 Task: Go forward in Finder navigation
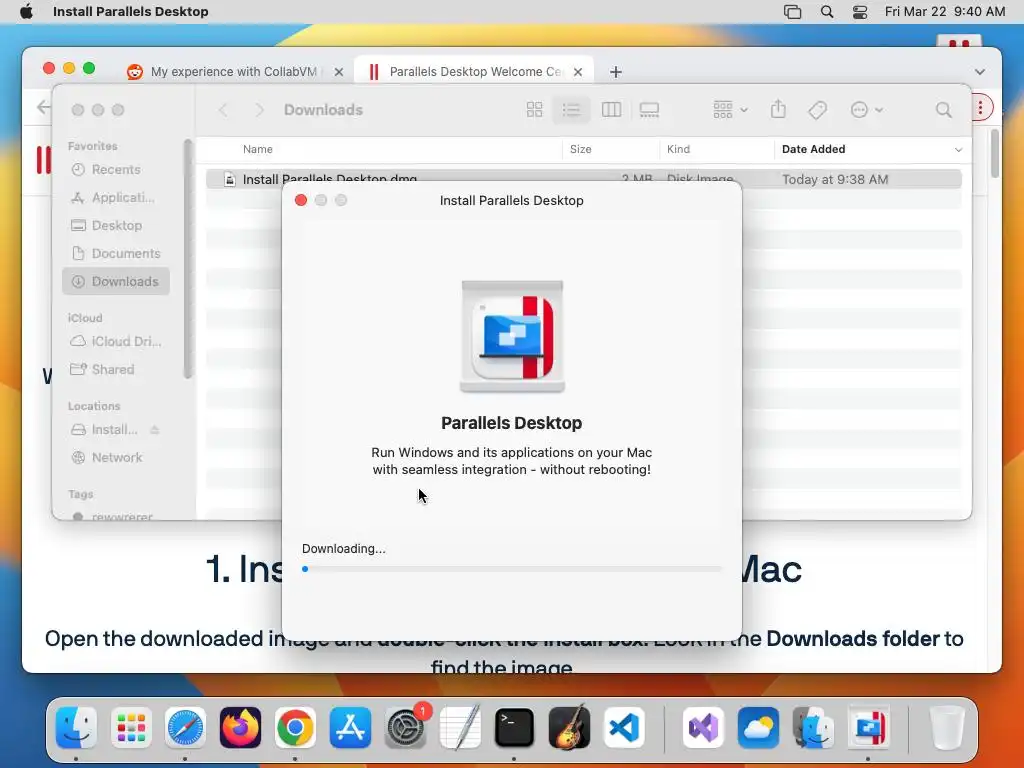(x=259, y=110)
